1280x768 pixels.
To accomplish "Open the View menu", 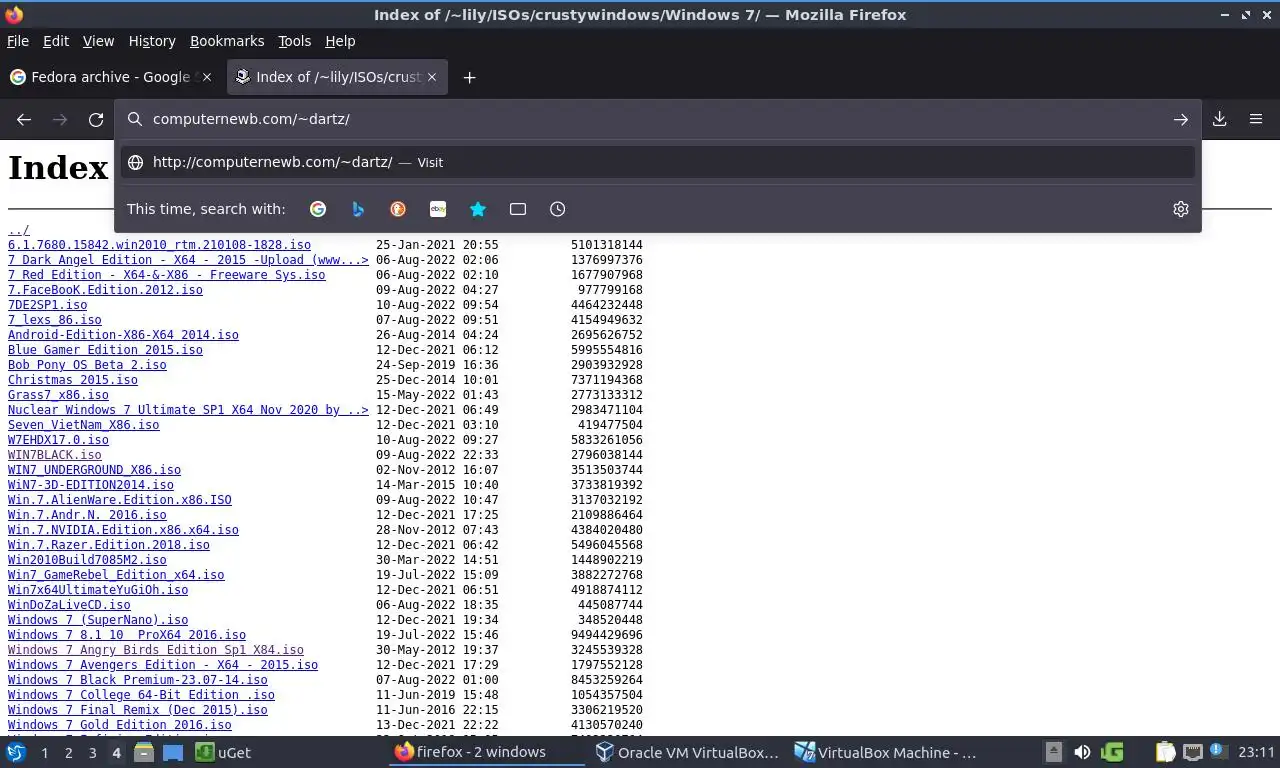I will pyautogui.click(x=98, y=41).
